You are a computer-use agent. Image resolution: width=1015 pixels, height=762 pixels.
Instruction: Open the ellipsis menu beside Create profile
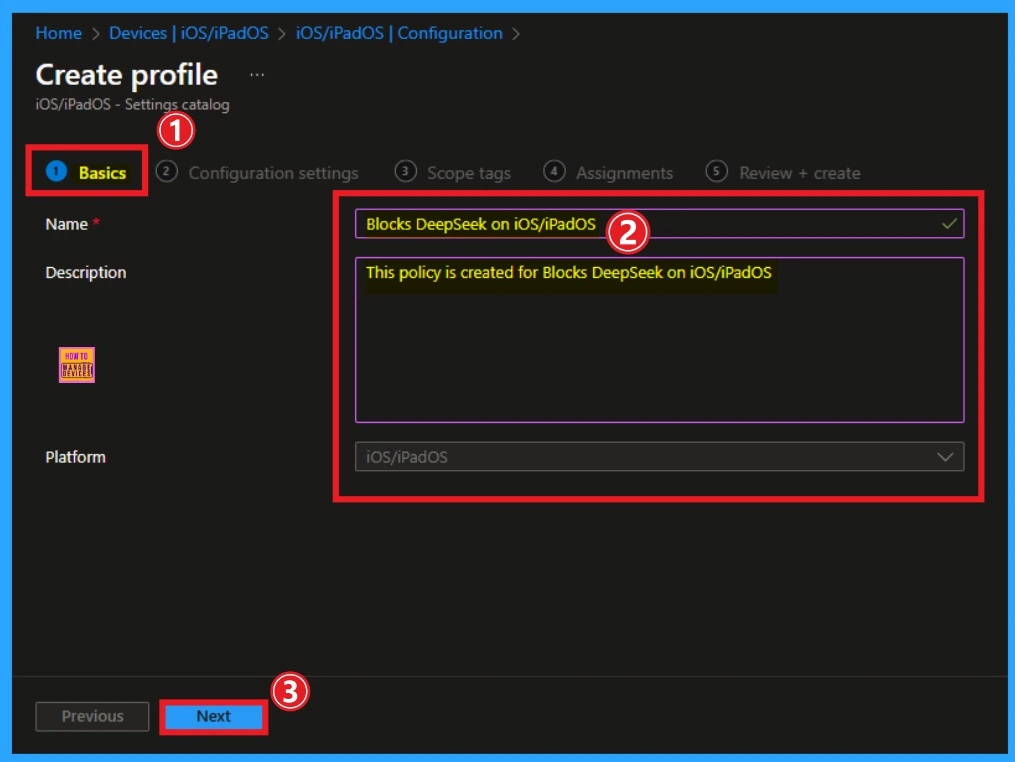257,75
